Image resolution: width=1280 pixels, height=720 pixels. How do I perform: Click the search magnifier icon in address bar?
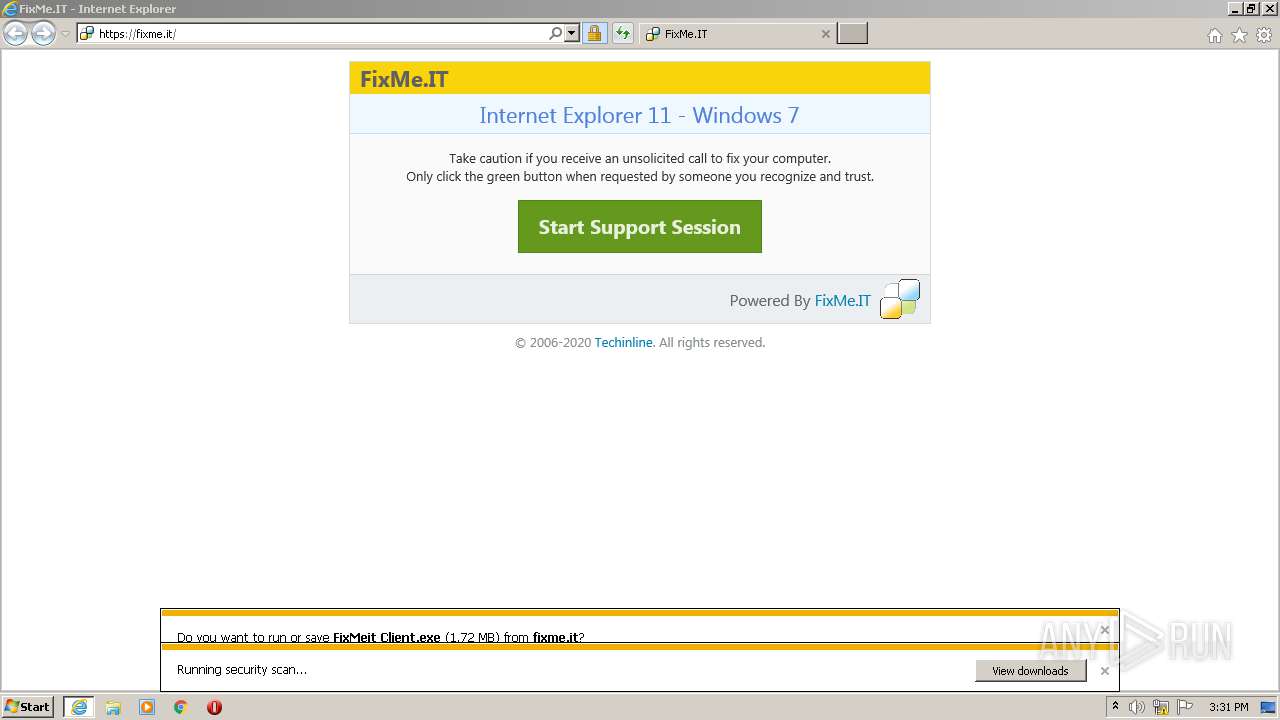[555, 33]
